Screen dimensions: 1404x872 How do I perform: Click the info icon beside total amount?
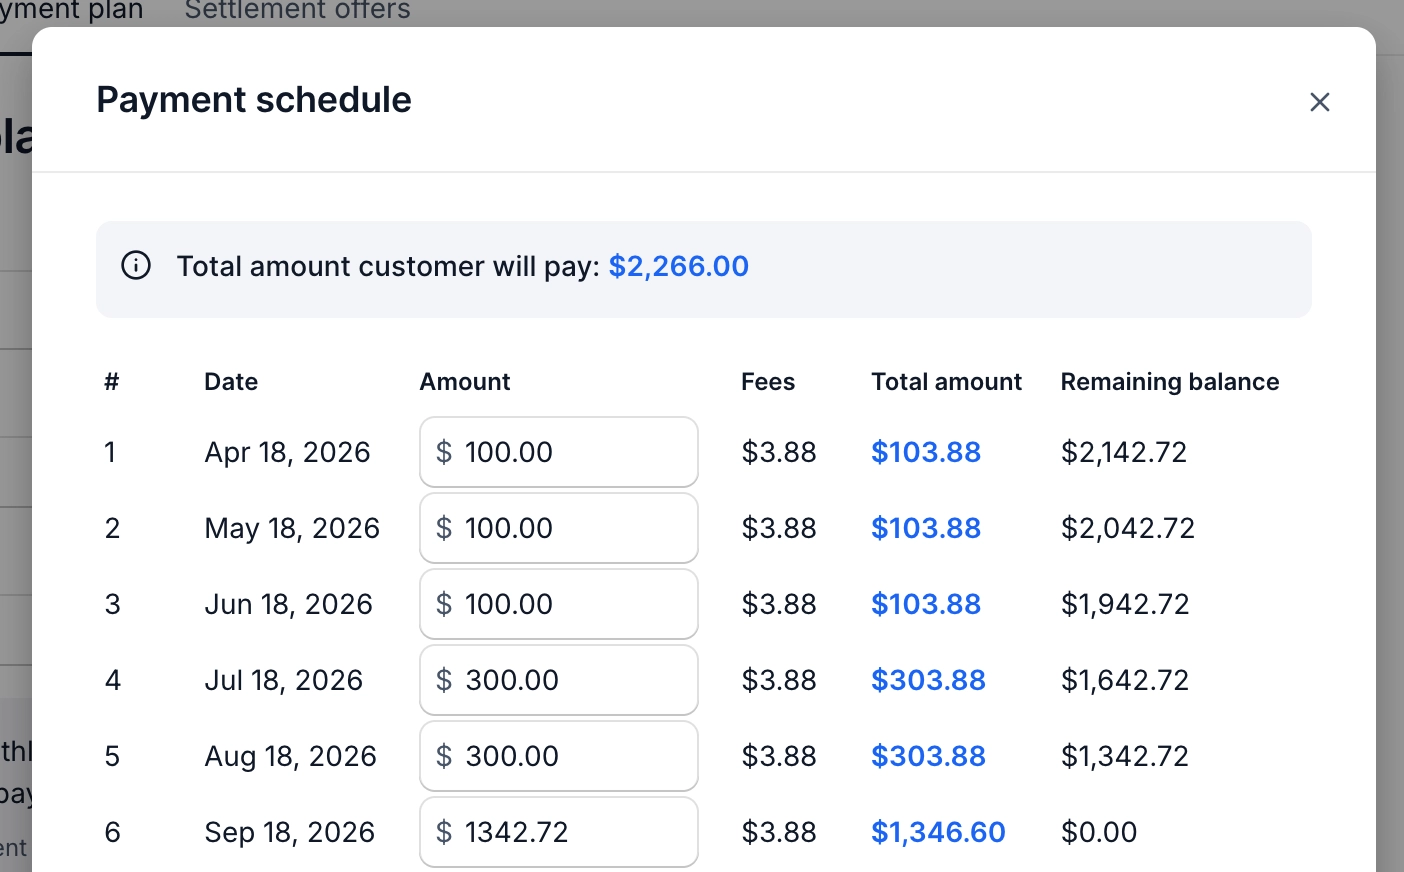(136, 266)
